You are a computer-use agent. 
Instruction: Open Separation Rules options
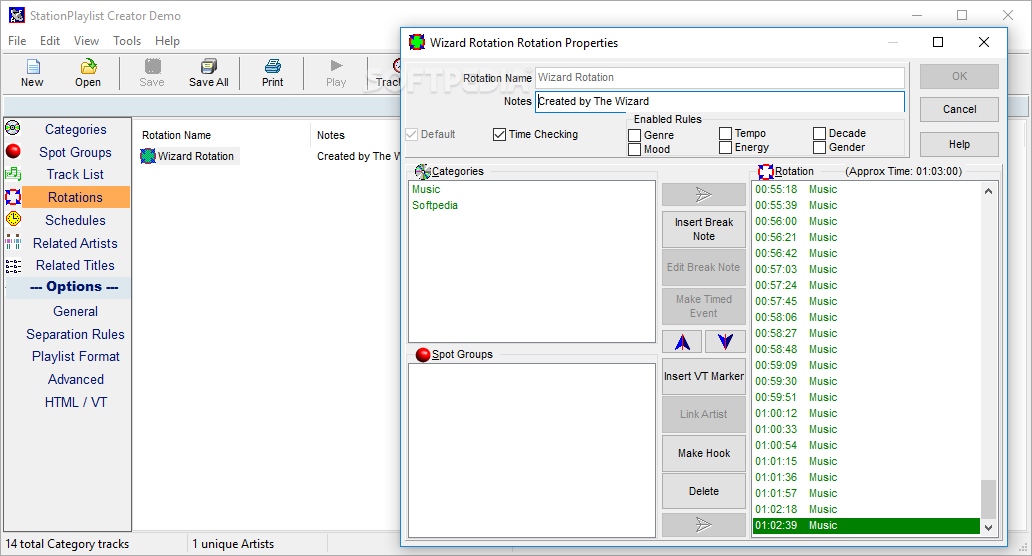coord(76,334)
